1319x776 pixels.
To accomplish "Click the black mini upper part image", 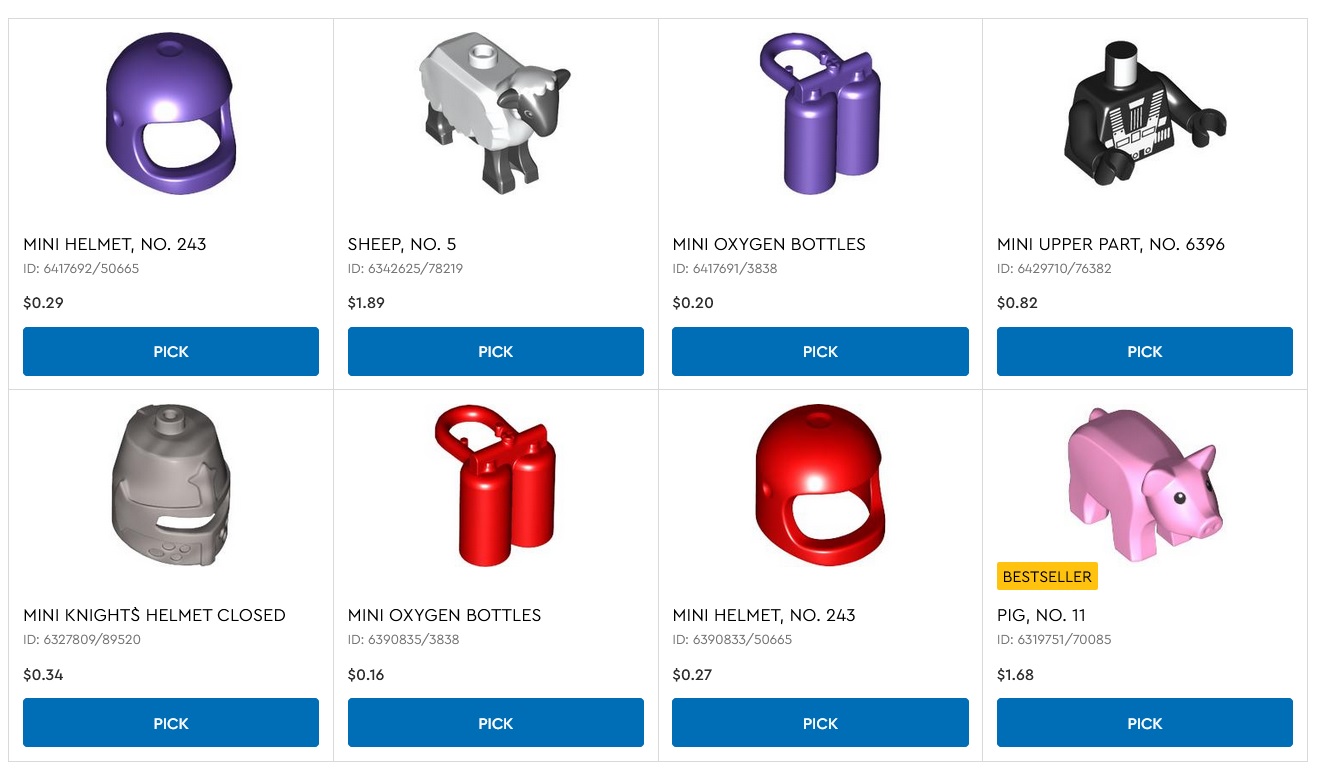I will click(1144, 113).
